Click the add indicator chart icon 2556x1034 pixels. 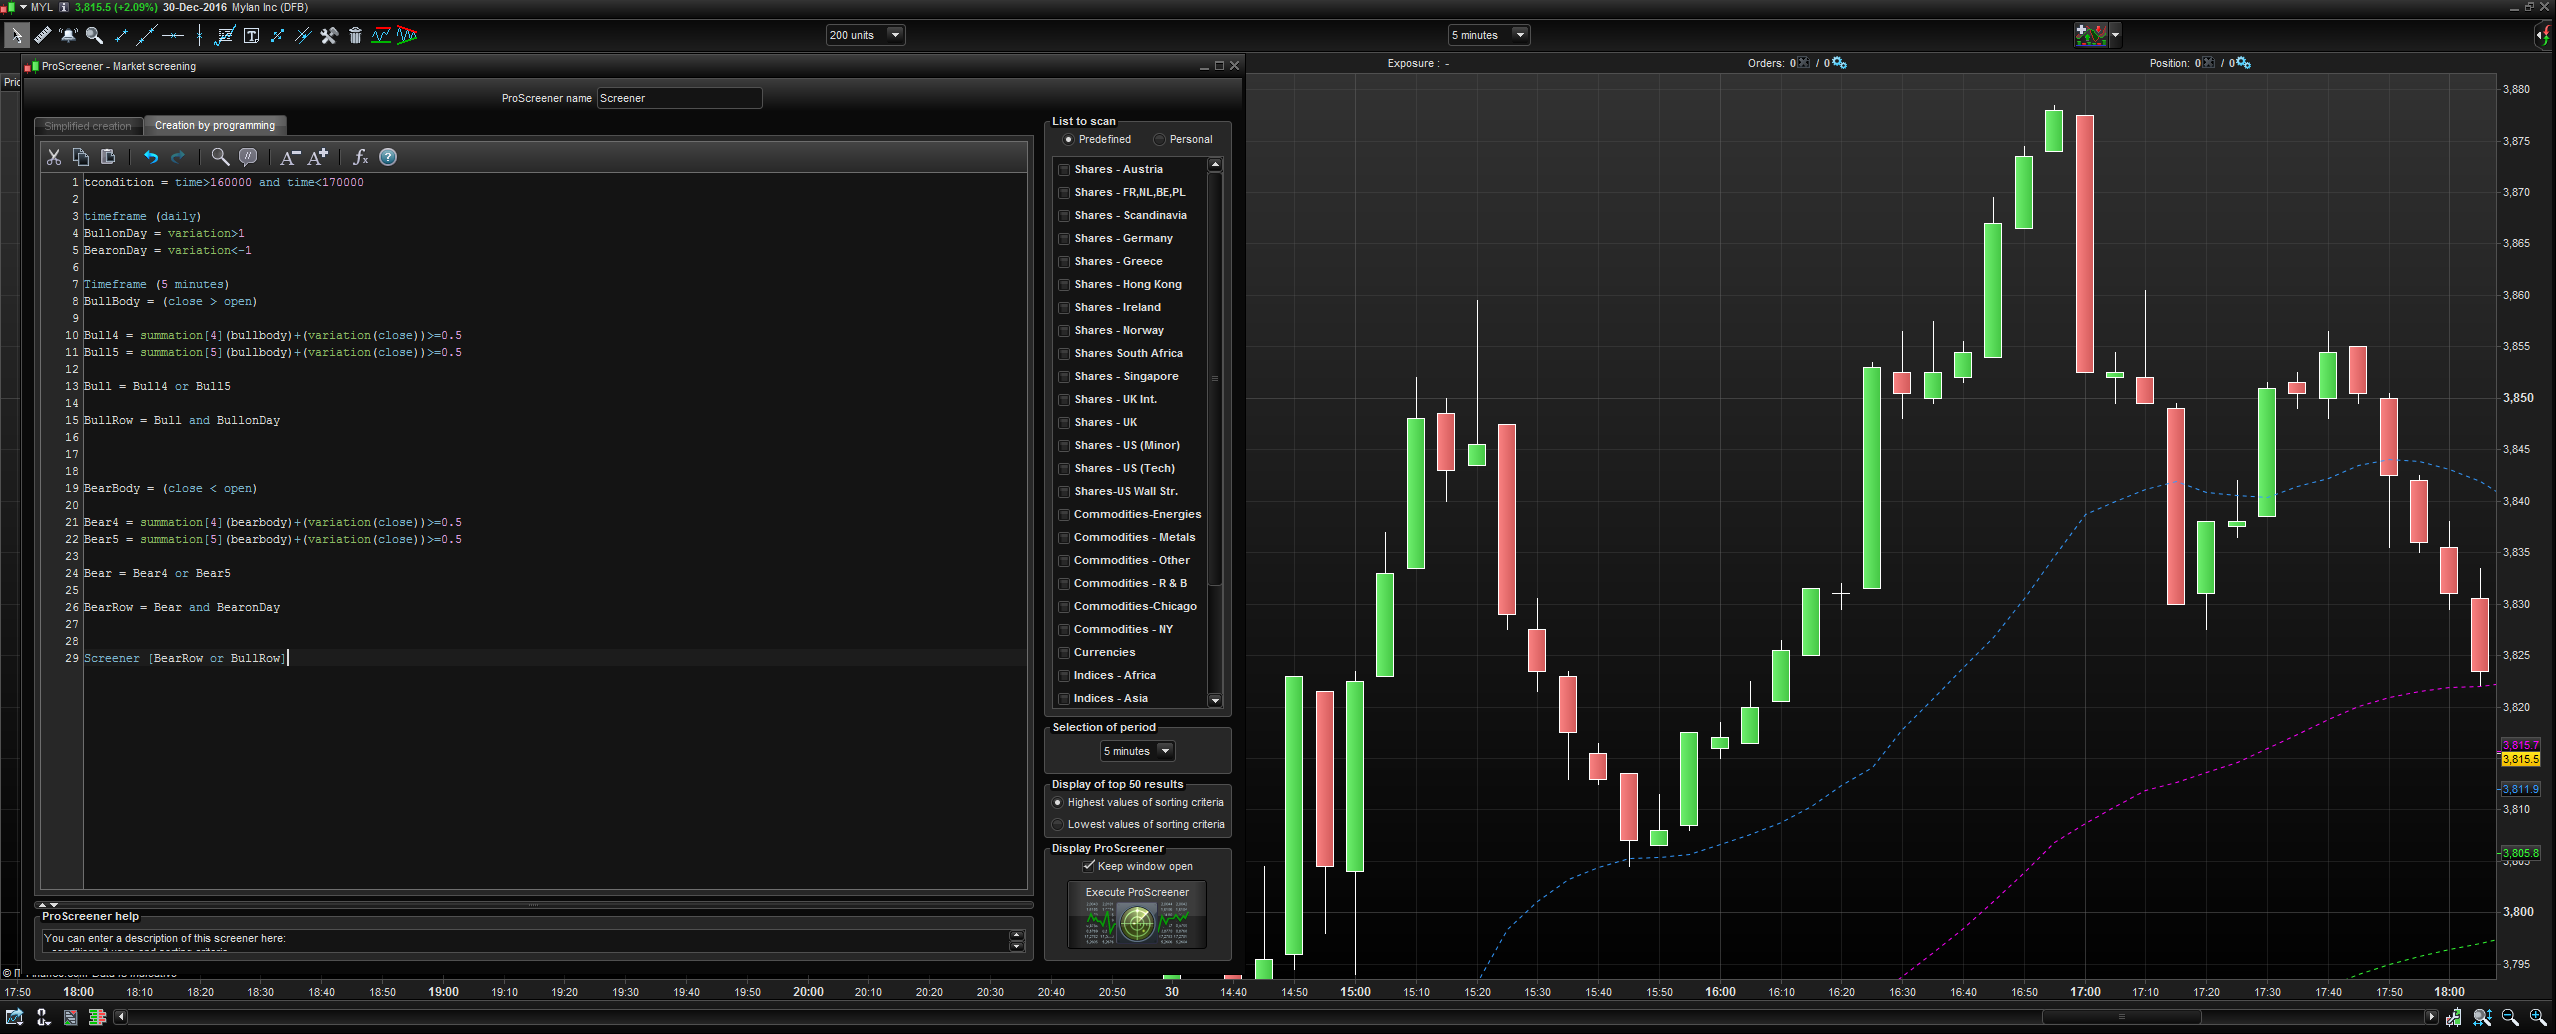(x=2091, y=35)
